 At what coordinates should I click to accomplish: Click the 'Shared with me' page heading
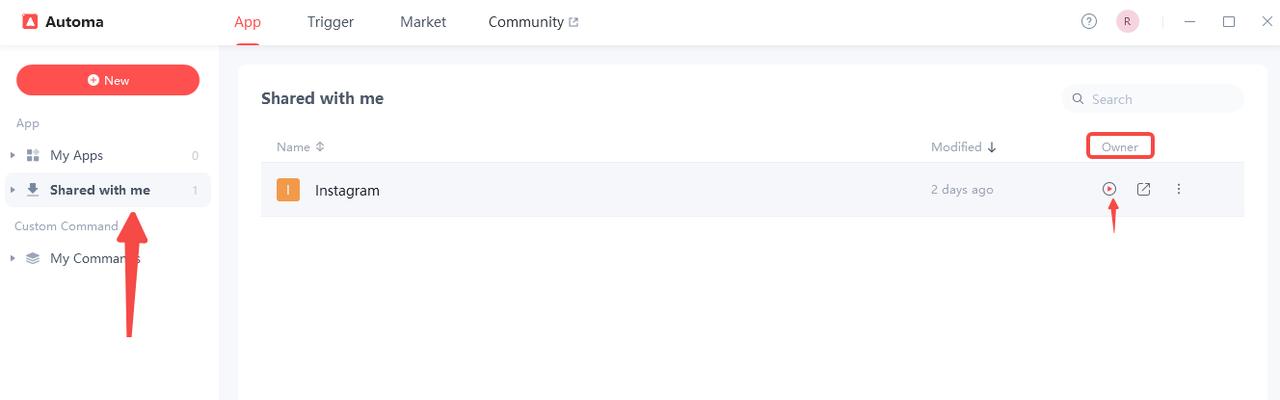coord(322,98)
